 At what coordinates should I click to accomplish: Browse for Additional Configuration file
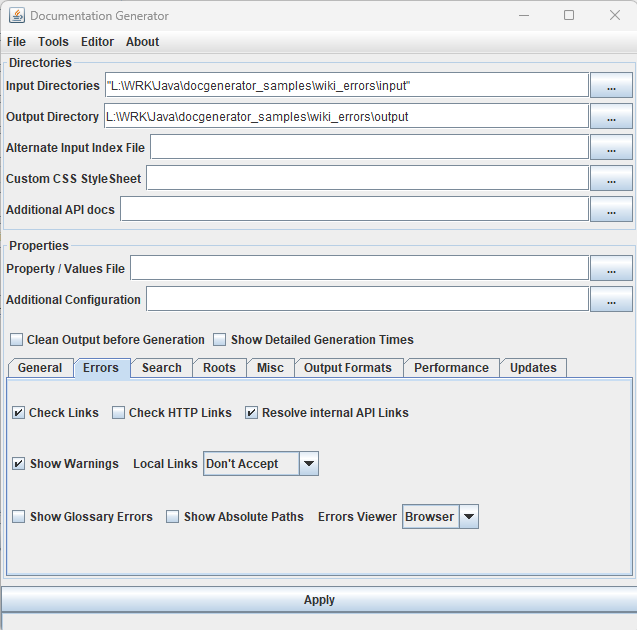click(x=611, y=299)
